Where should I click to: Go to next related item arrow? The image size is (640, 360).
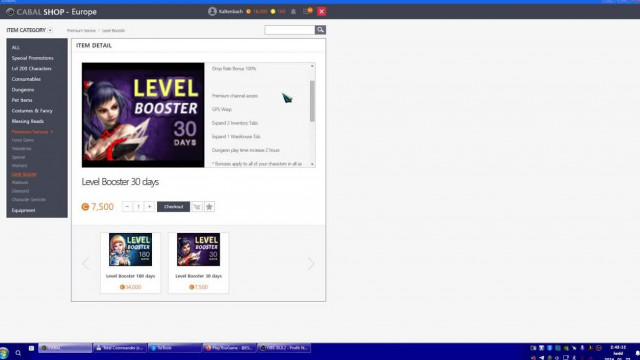pos(311,263)
